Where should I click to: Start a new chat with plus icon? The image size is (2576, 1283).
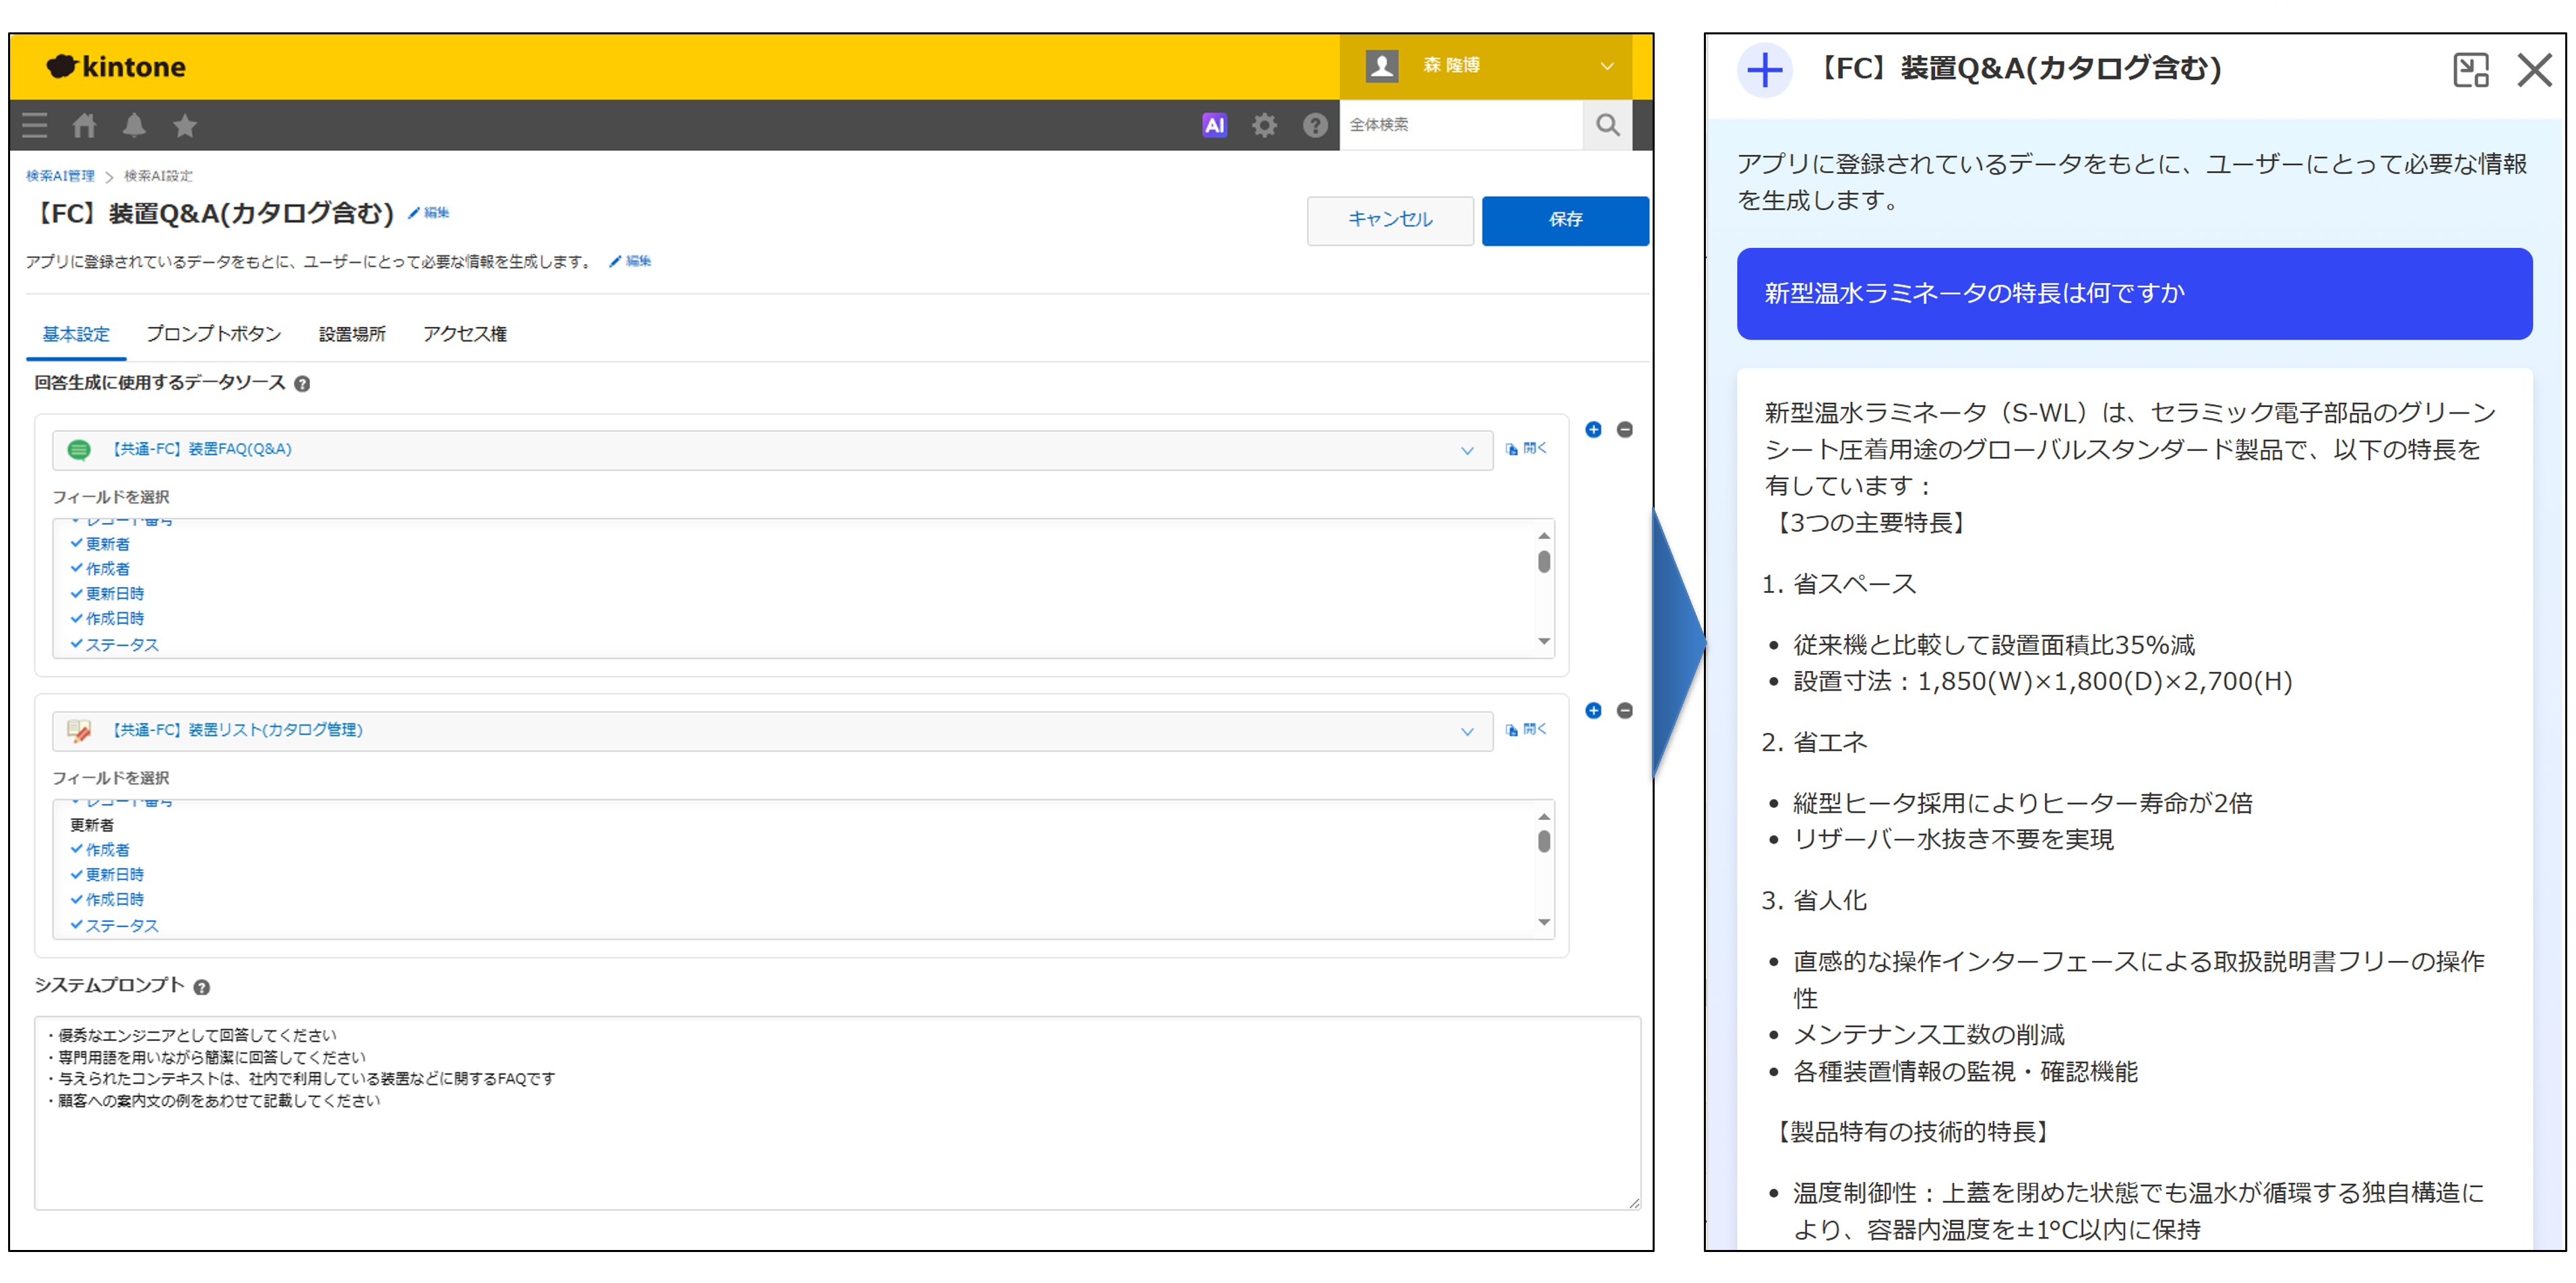pyautogui.click(x=1764, y=70)
